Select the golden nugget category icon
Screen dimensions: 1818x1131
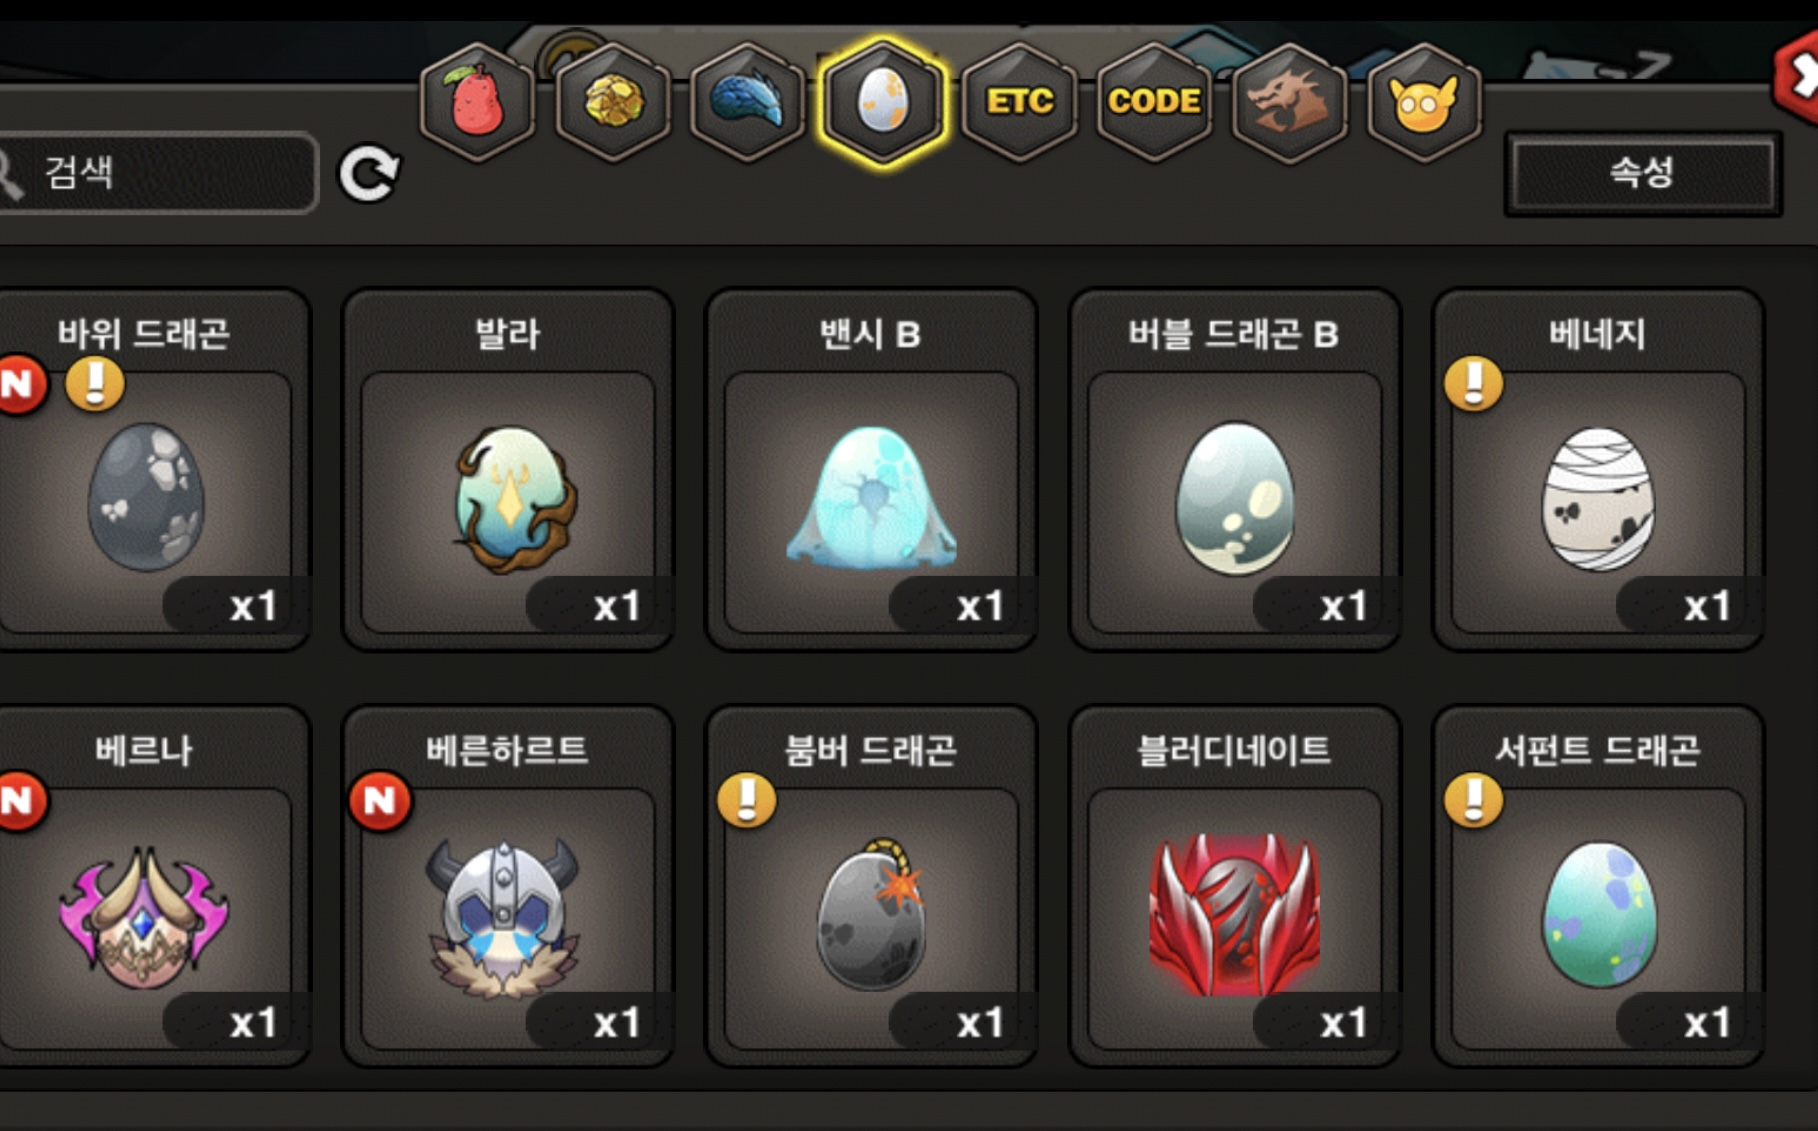tap(613, 101)
